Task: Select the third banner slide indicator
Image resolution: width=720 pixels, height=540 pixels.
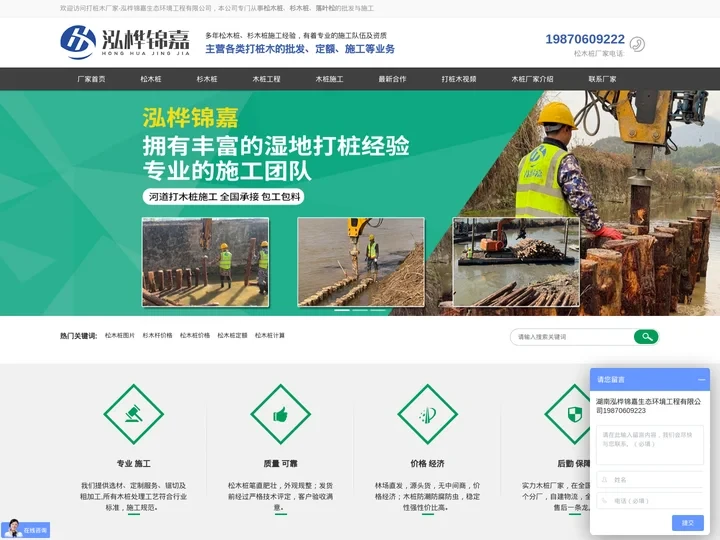Action: coord(378,310)
